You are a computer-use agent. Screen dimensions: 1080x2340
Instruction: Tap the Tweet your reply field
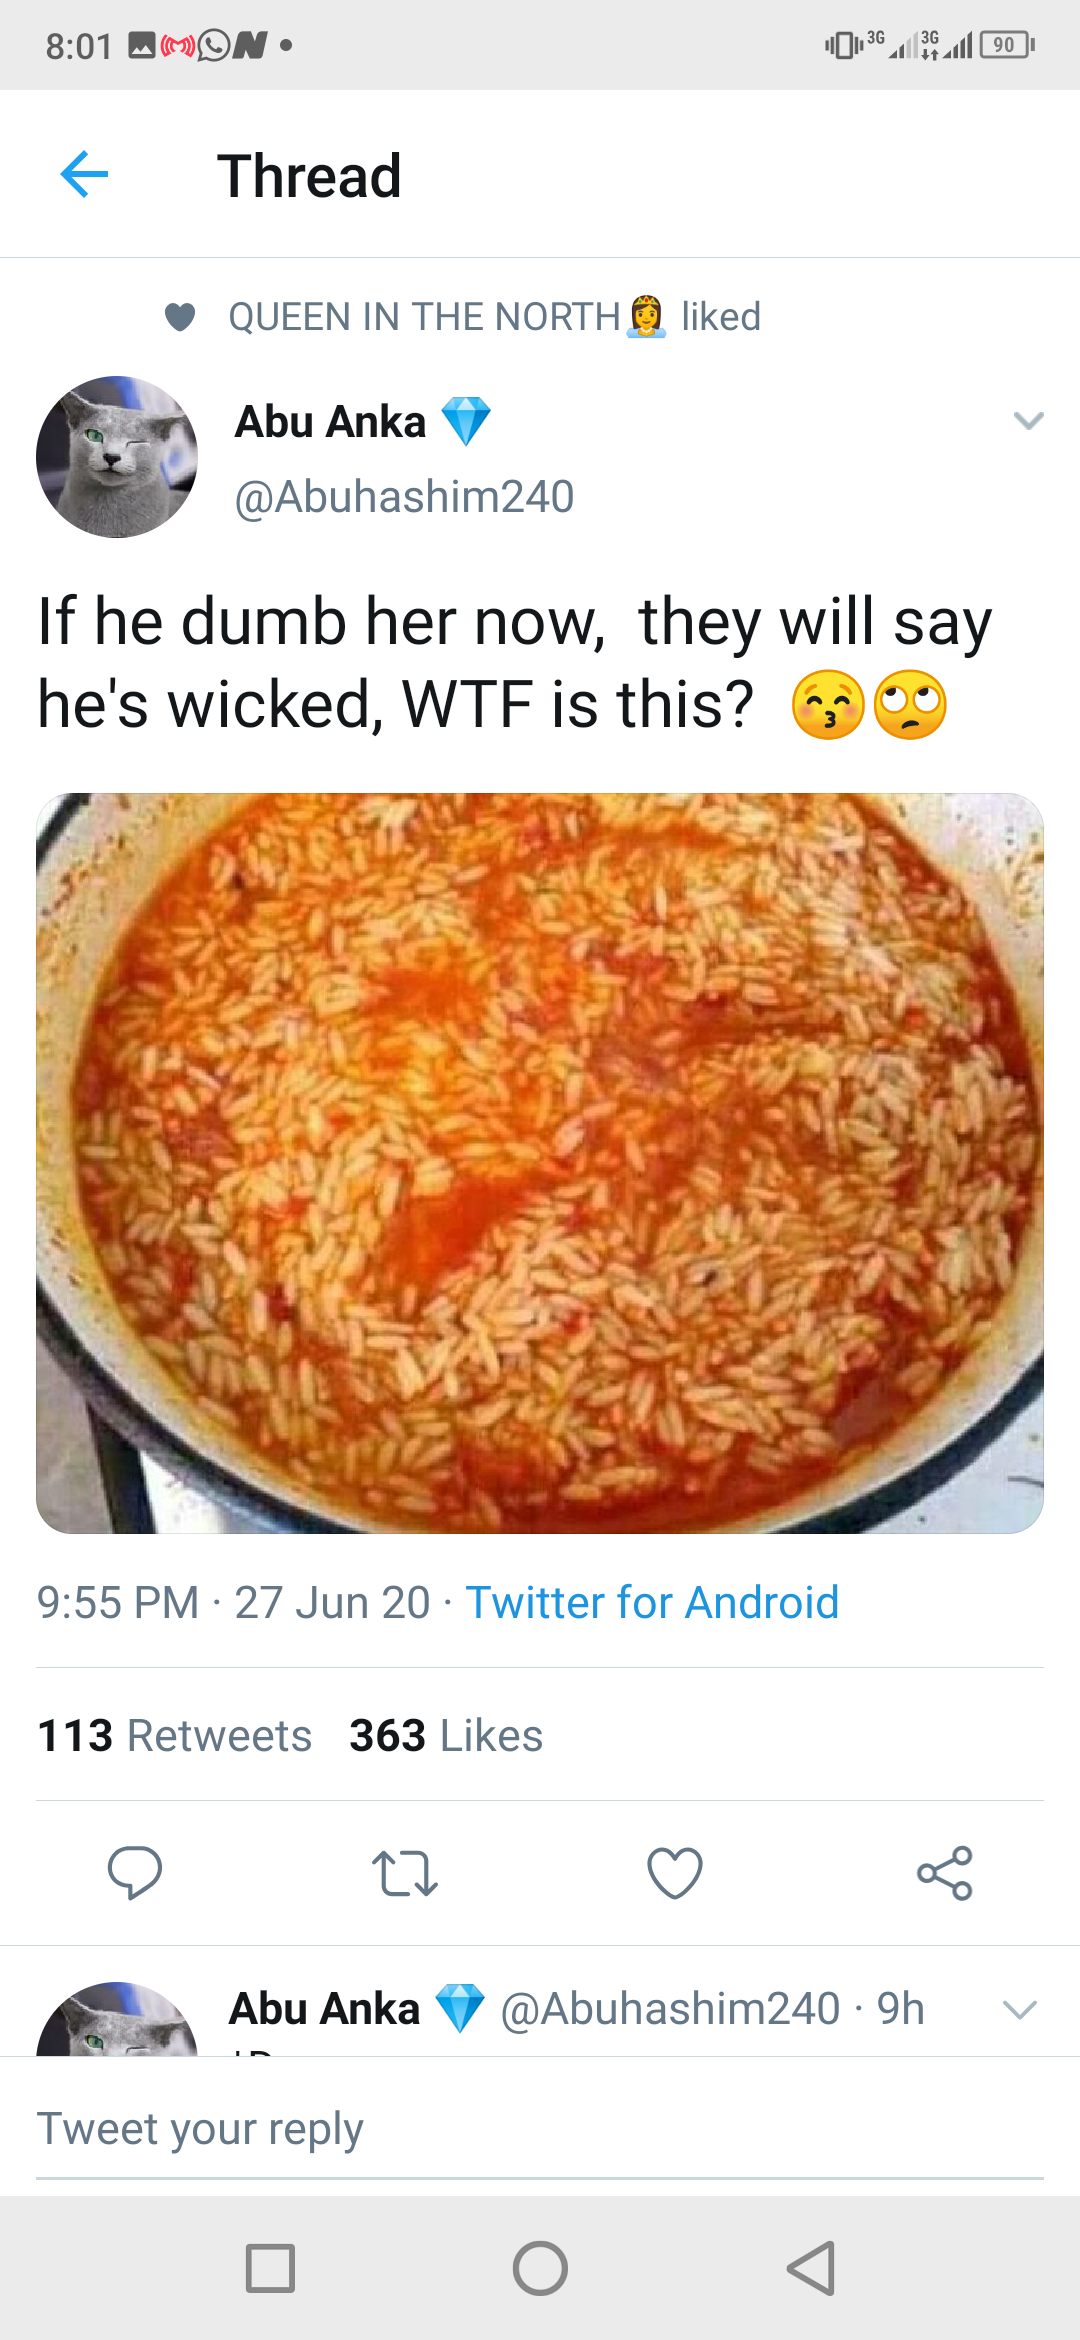pos(540,2128)
